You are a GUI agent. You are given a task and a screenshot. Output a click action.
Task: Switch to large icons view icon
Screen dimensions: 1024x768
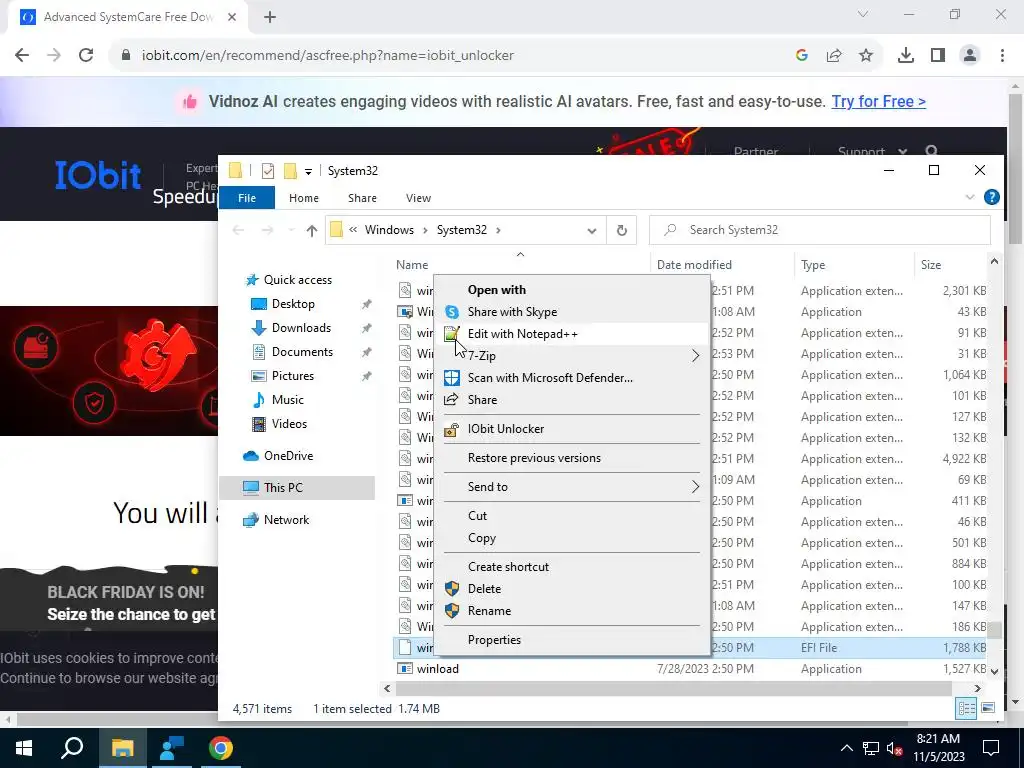coord(988,708)
